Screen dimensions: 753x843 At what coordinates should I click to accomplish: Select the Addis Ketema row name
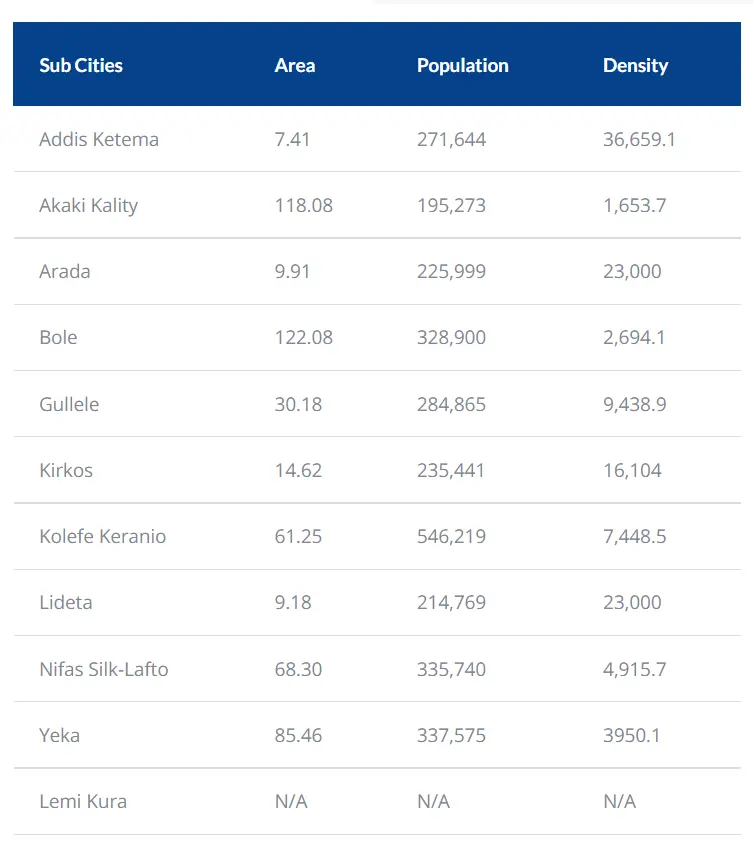pos(99,139)
